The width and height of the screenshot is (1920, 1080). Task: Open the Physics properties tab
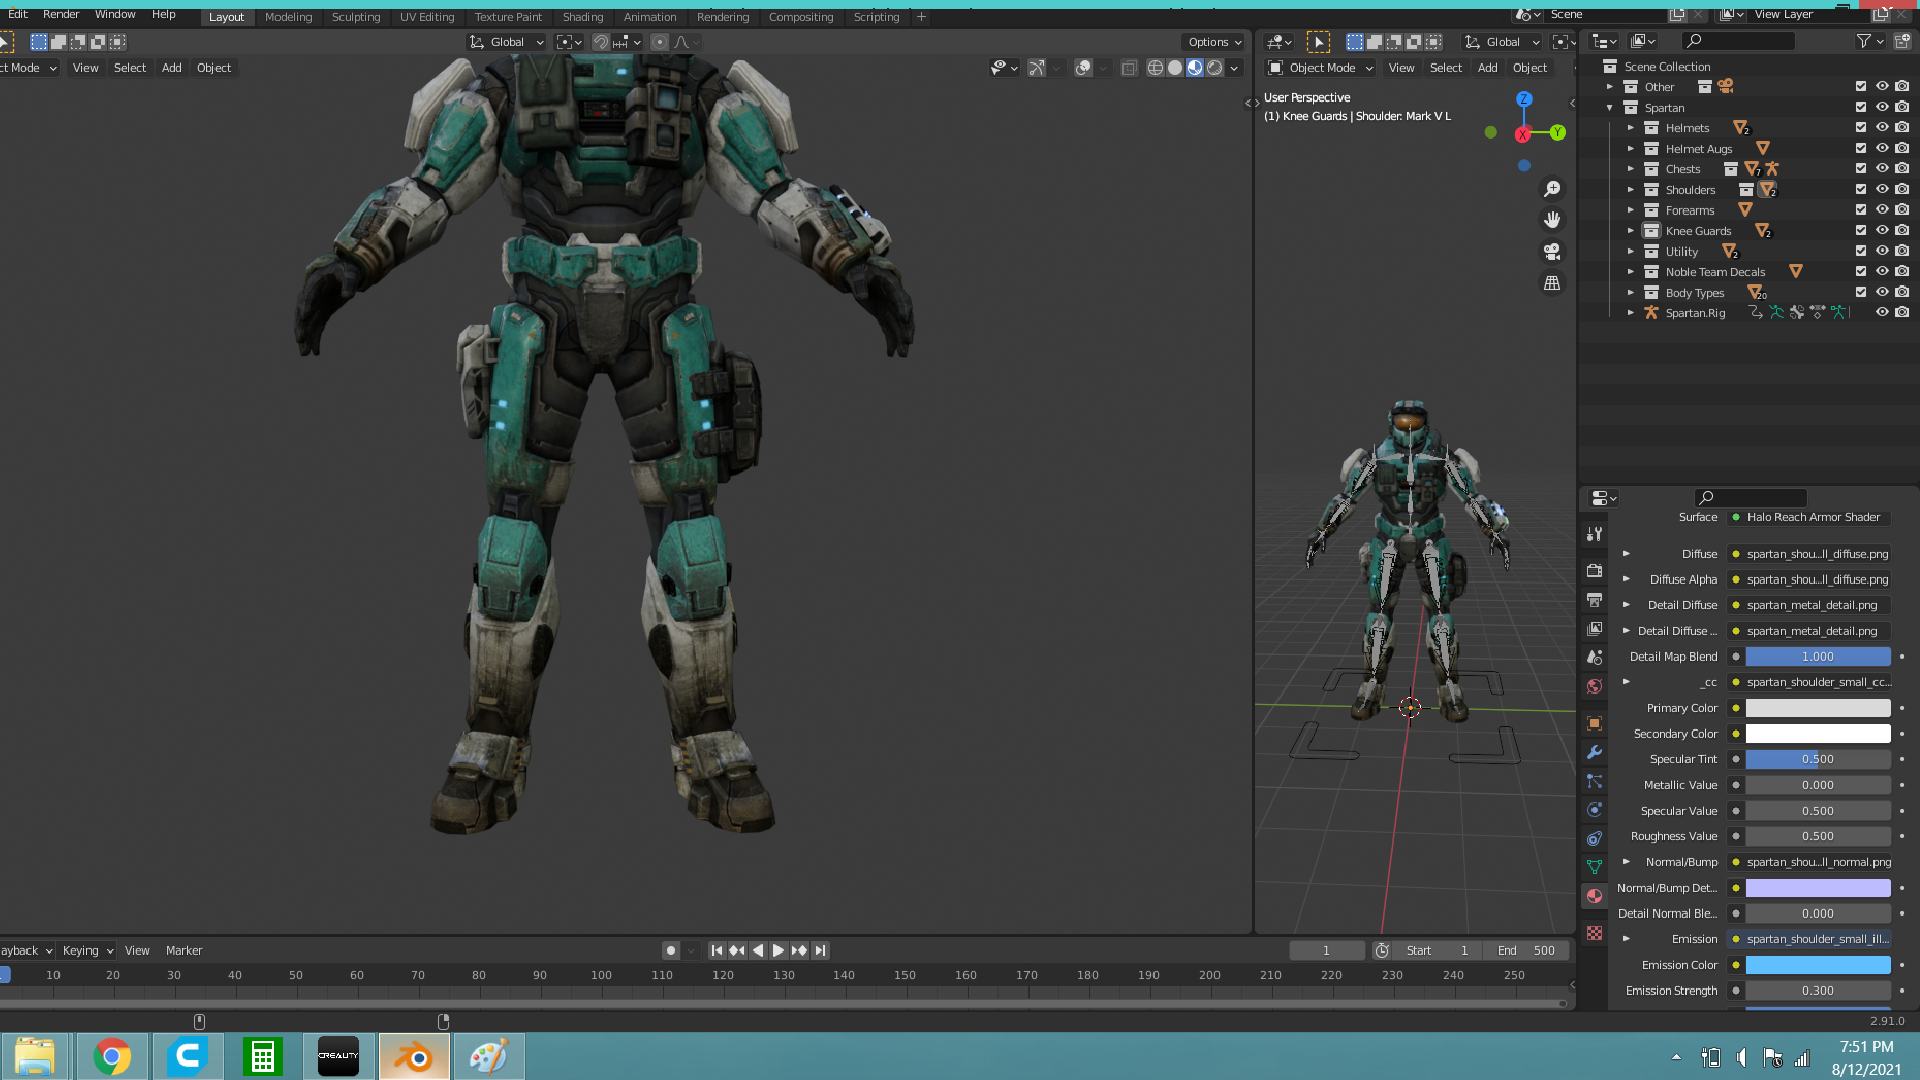point(1595,810)
